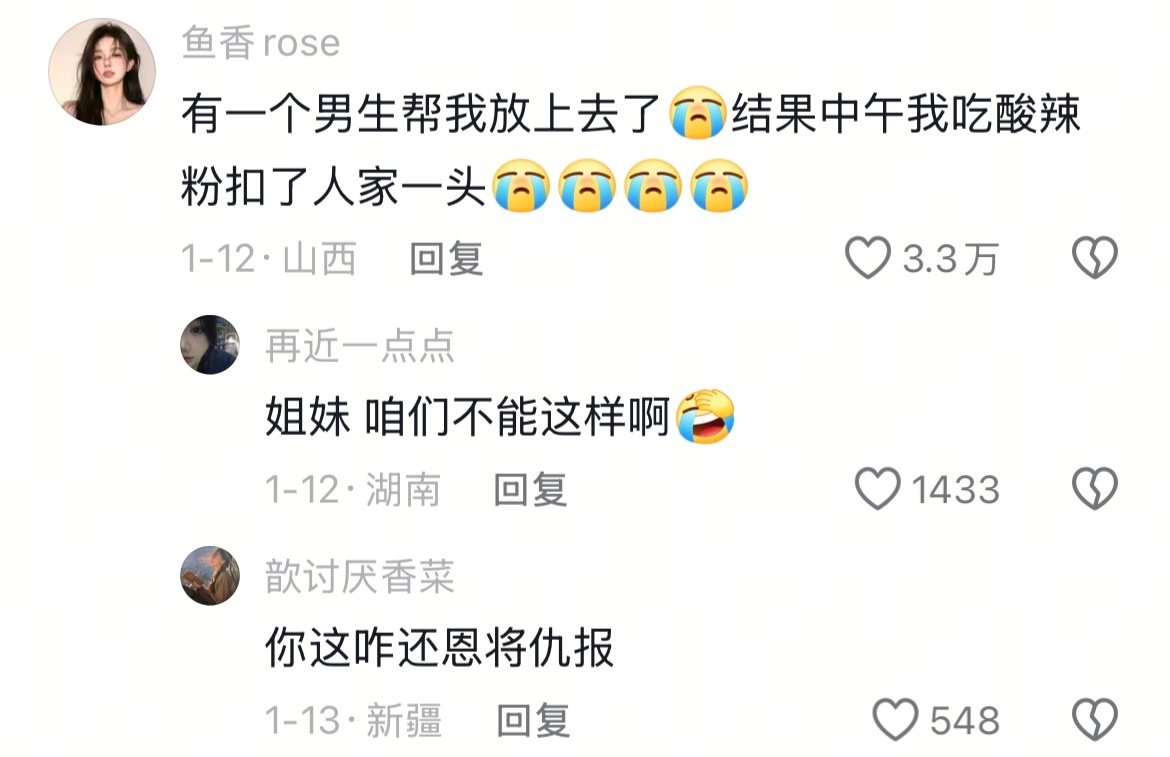Screen dimensions: 1170x757
Task: Select the comment text 姐妹 咱们不能这样啊
Action: tap(468, 416)
